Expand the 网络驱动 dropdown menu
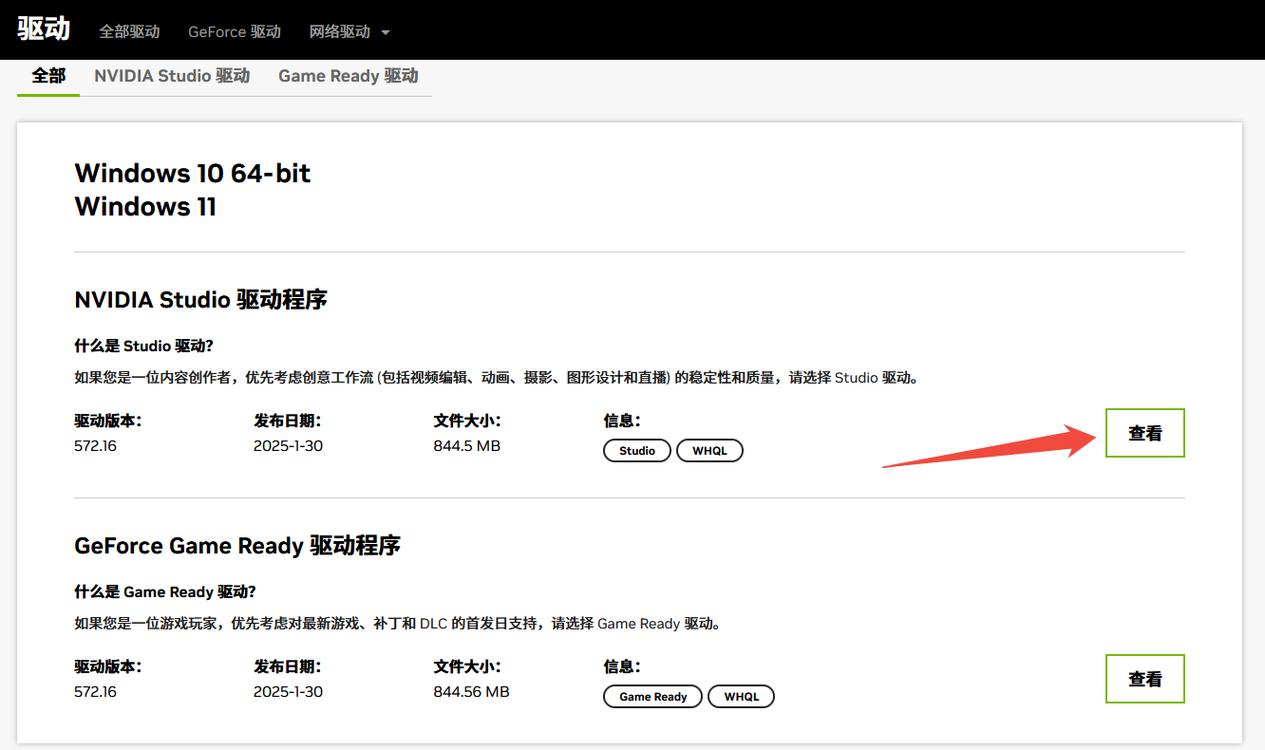This screenshot has width=1265, height=750. [x=340, y=31]
